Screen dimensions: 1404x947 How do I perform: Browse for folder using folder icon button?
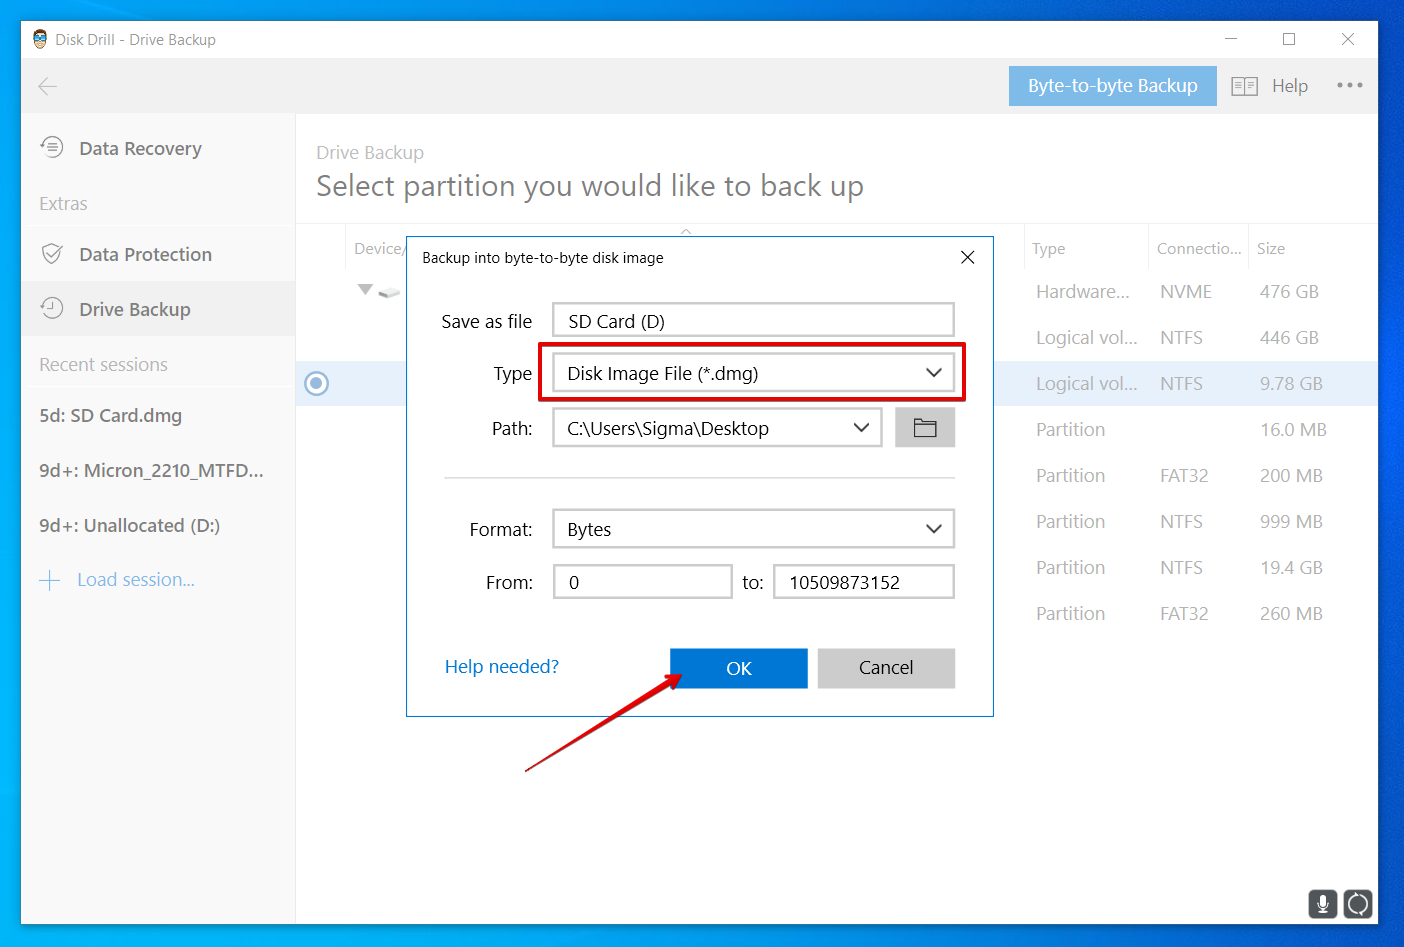coord(925,428)
